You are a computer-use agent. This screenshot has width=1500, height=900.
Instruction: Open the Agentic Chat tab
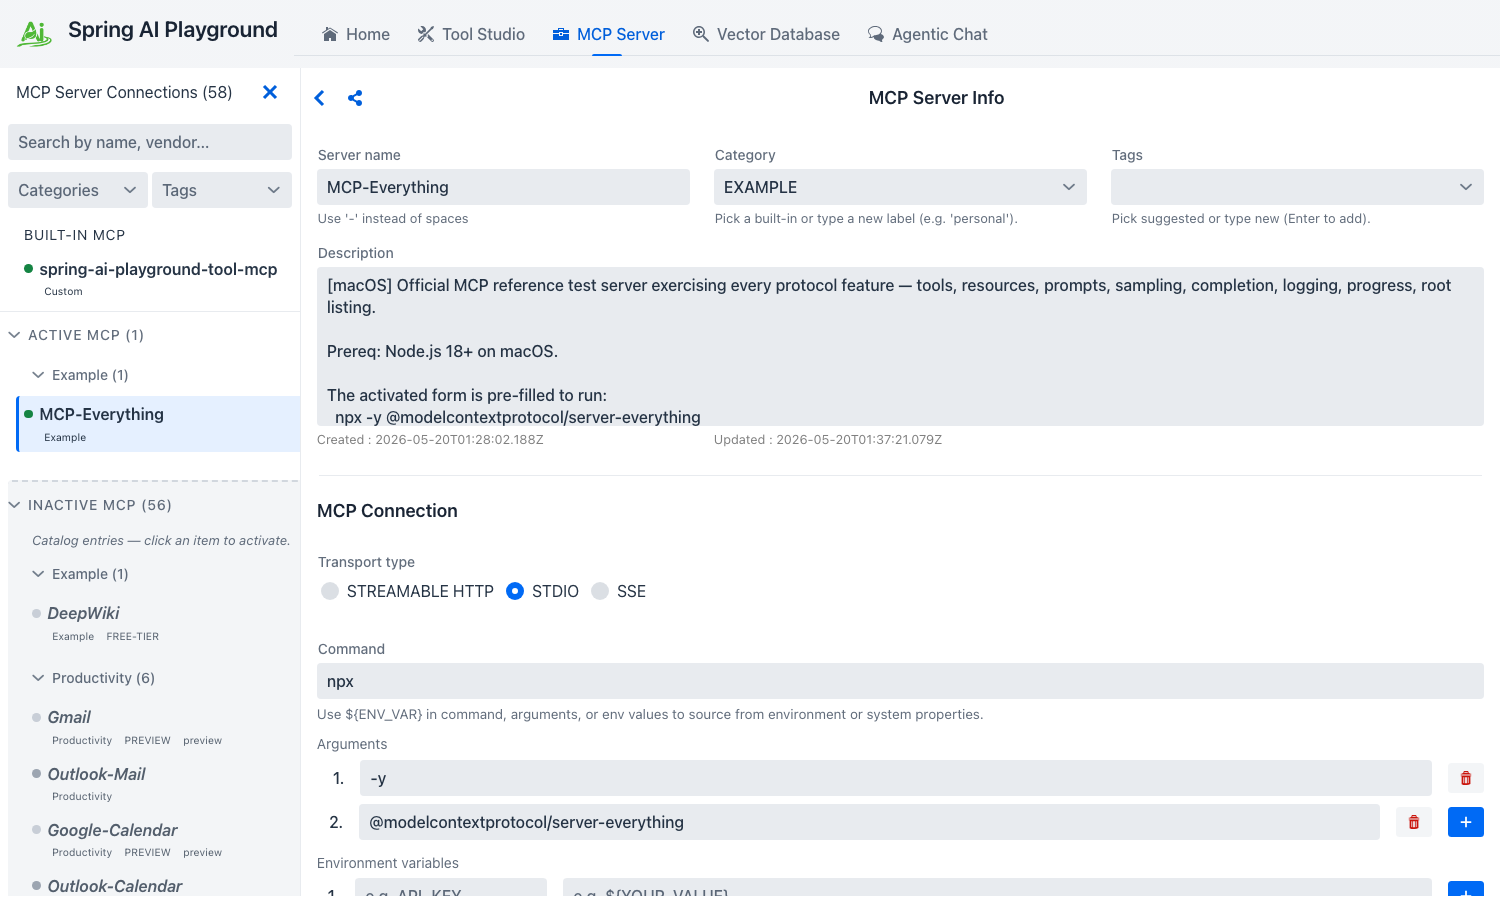pyautogui.click(x=928, y=34)
